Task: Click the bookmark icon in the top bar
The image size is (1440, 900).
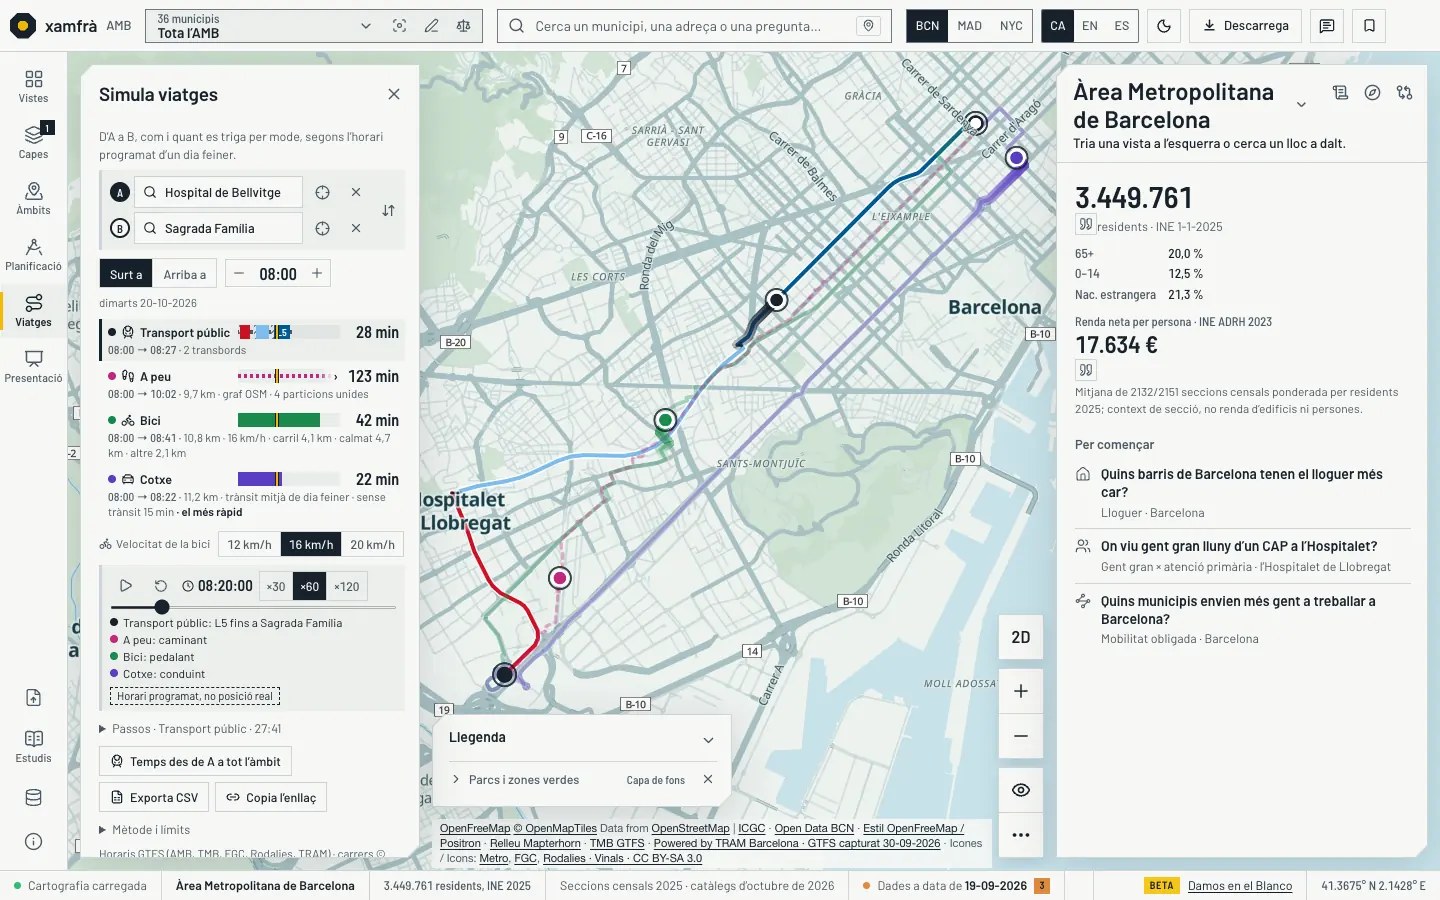Action: click(x=1369, y=26)
